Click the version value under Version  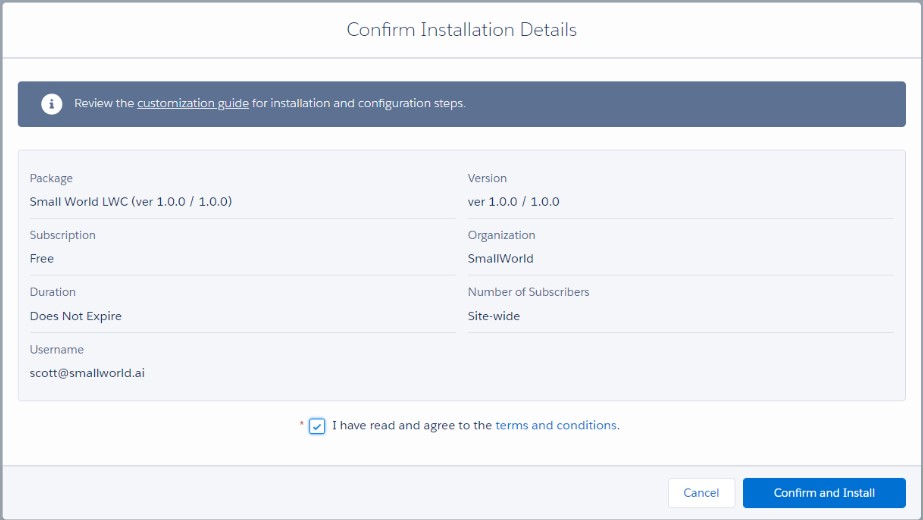tap(513, 201)
